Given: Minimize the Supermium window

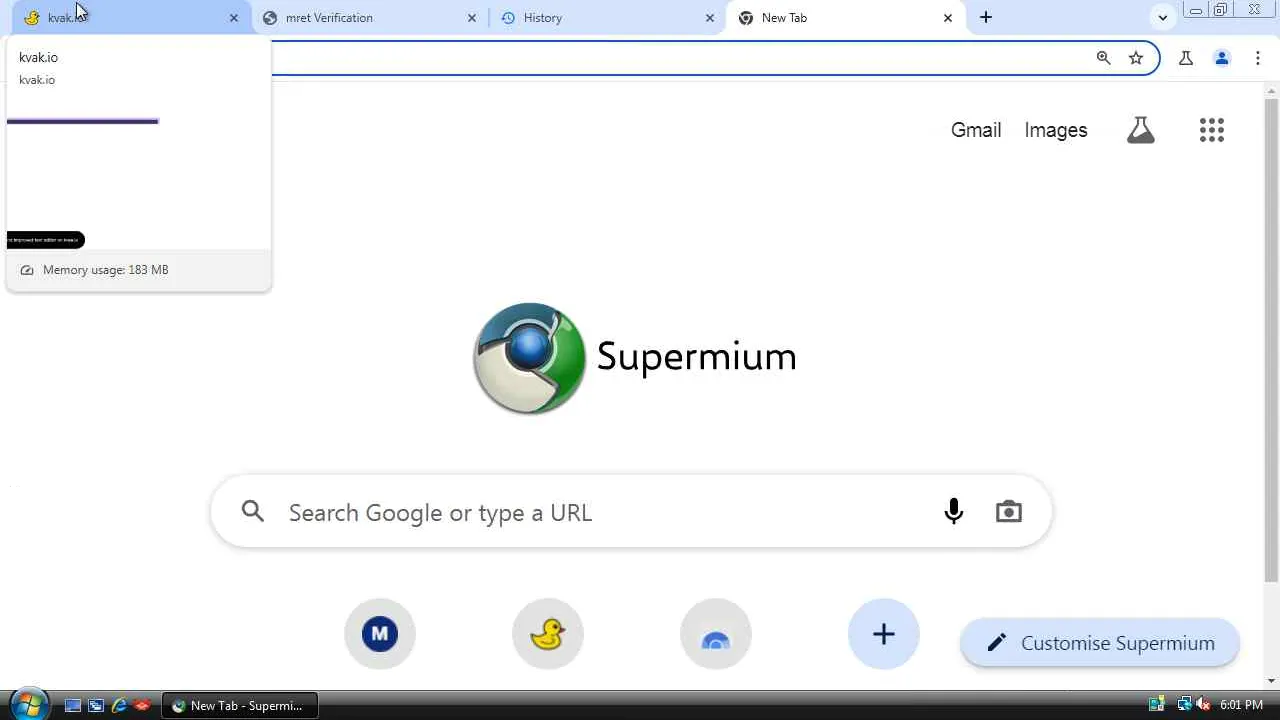Looking at the screenshot, I should (x=1196, y=10).
